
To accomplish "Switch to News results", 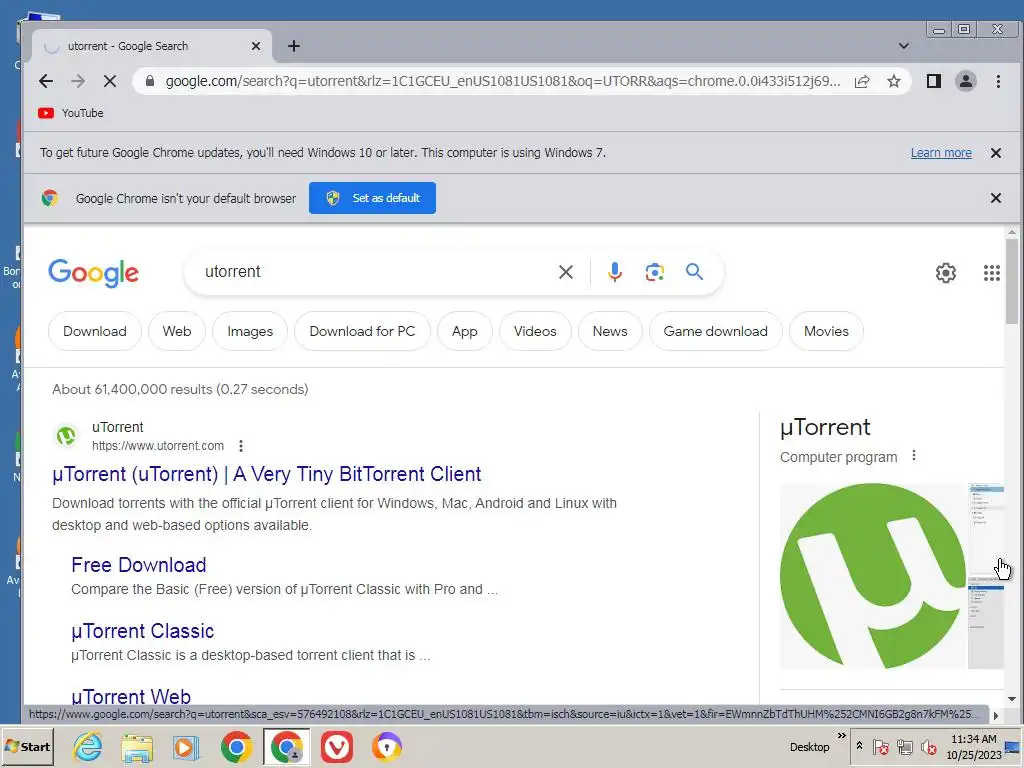I will (x=610, y=331).
